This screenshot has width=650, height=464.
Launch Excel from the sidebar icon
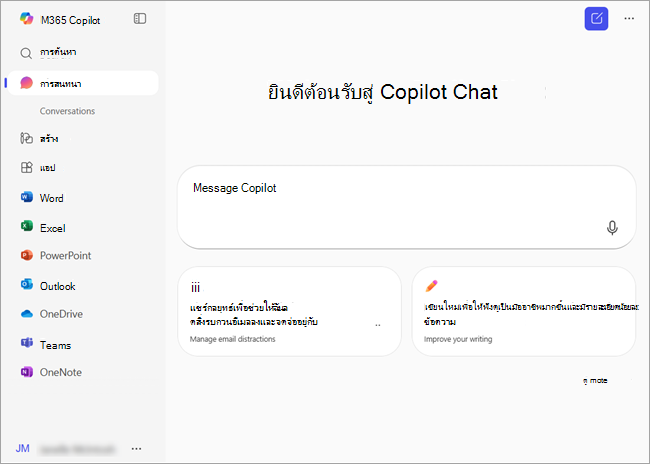tap(27, 226)
